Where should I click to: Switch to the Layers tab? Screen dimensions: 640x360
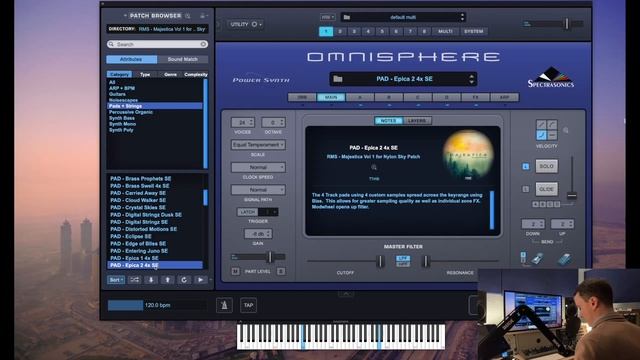[x=417, y=120]
